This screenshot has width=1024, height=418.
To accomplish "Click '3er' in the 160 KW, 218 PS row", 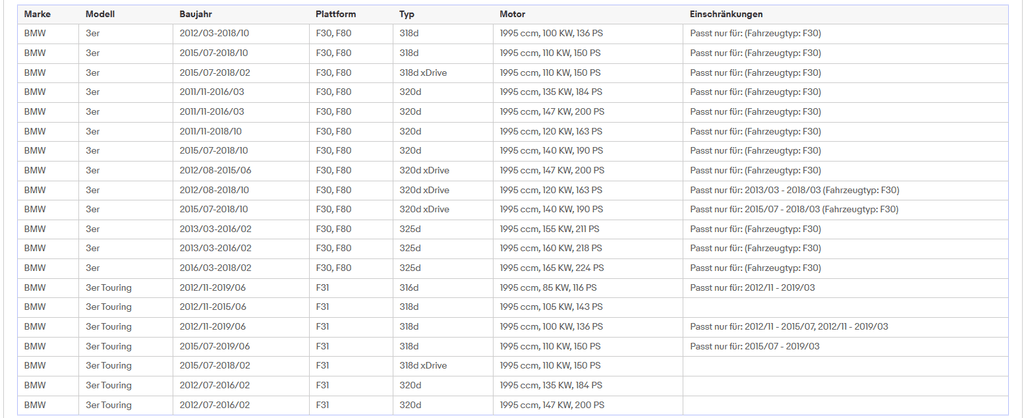I will (x=93, y=248).
